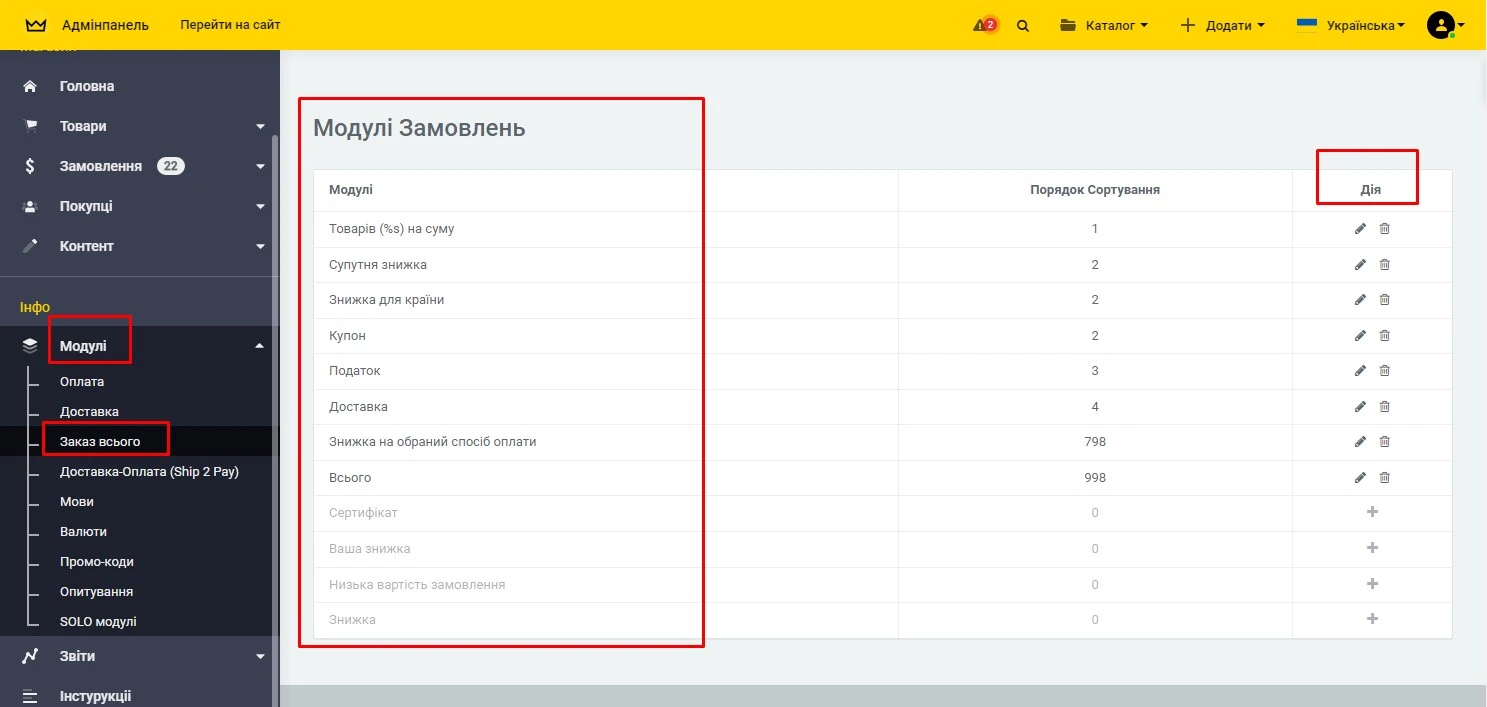Delete the Податок module via trash icon
The width and height of the screenshot is (1487, 707).
point(1384,371)
